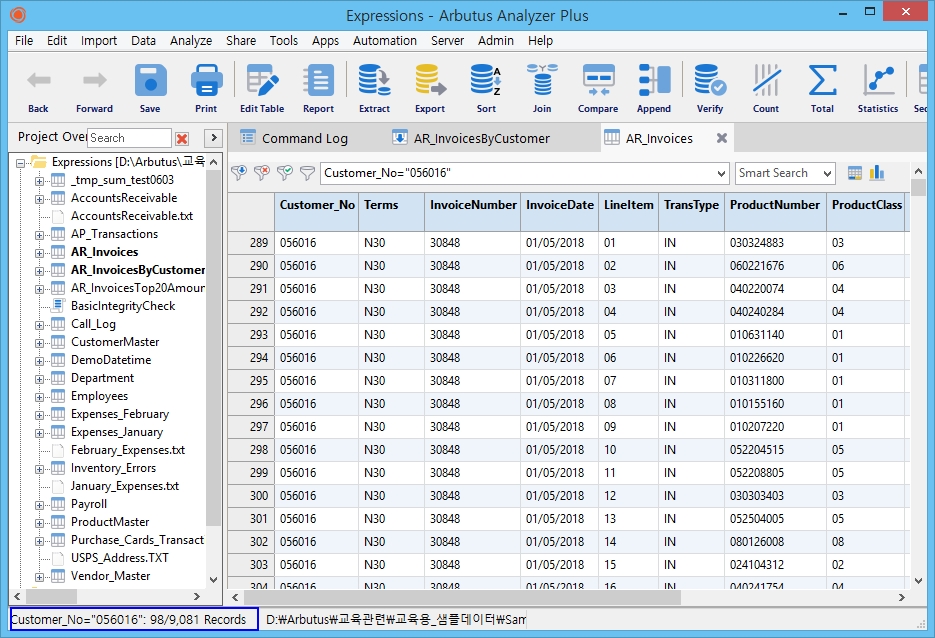Viewport: 935px width, 638px height.
Task: Open the Edit Table tool
Action: coord(262,87)
